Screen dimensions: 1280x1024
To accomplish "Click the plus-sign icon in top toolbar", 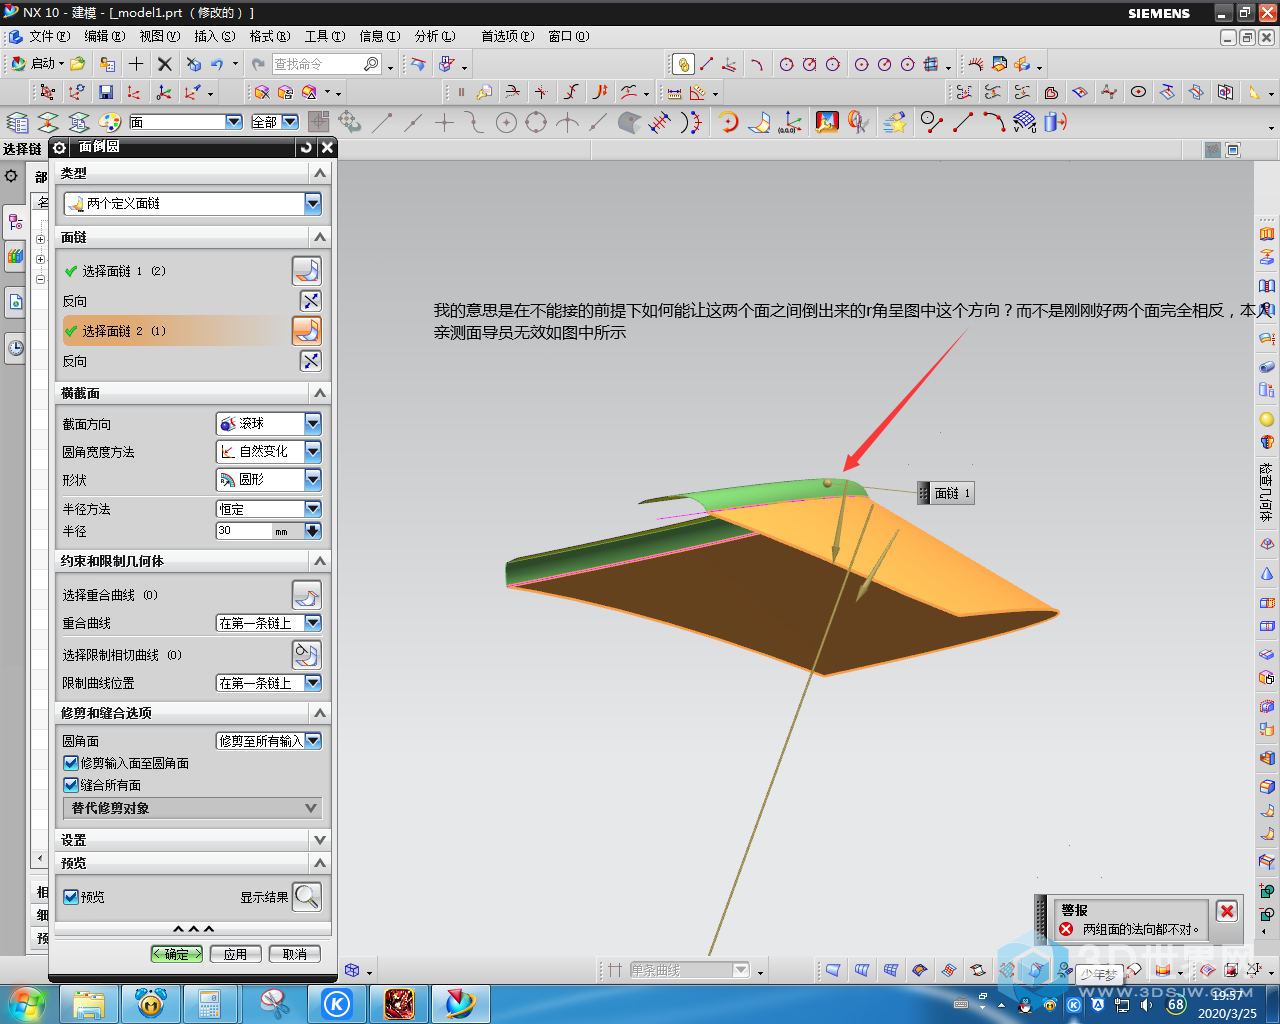I will [136, 64].
